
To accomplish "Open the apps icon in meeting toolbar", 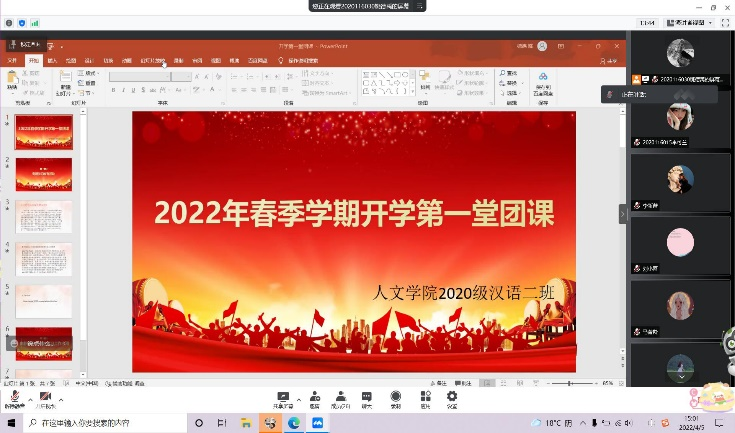I will (425, 398).
